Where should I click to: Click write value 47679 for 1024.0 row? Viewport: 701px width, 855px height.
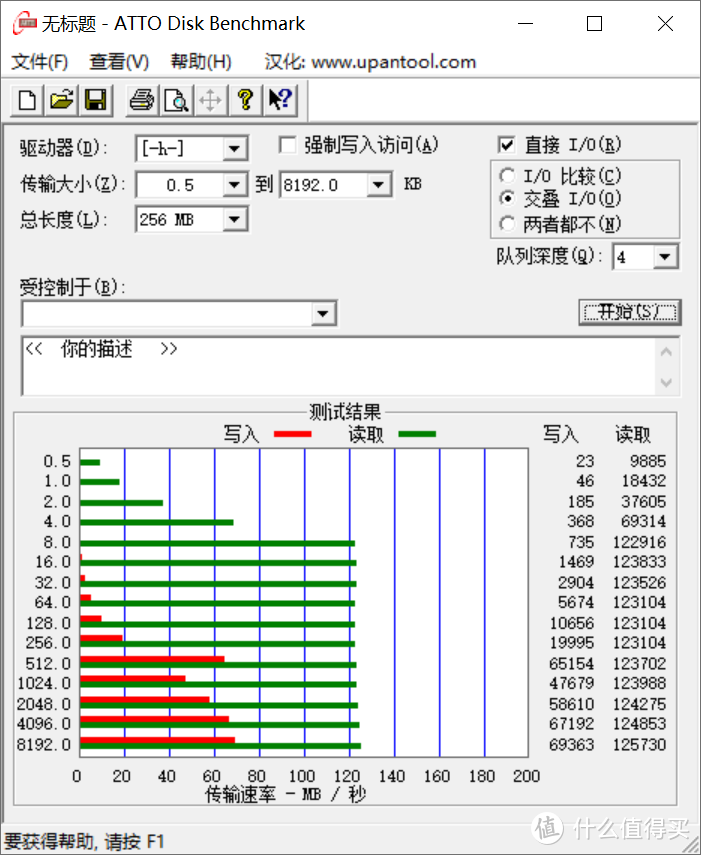click(x=571, y=683)
